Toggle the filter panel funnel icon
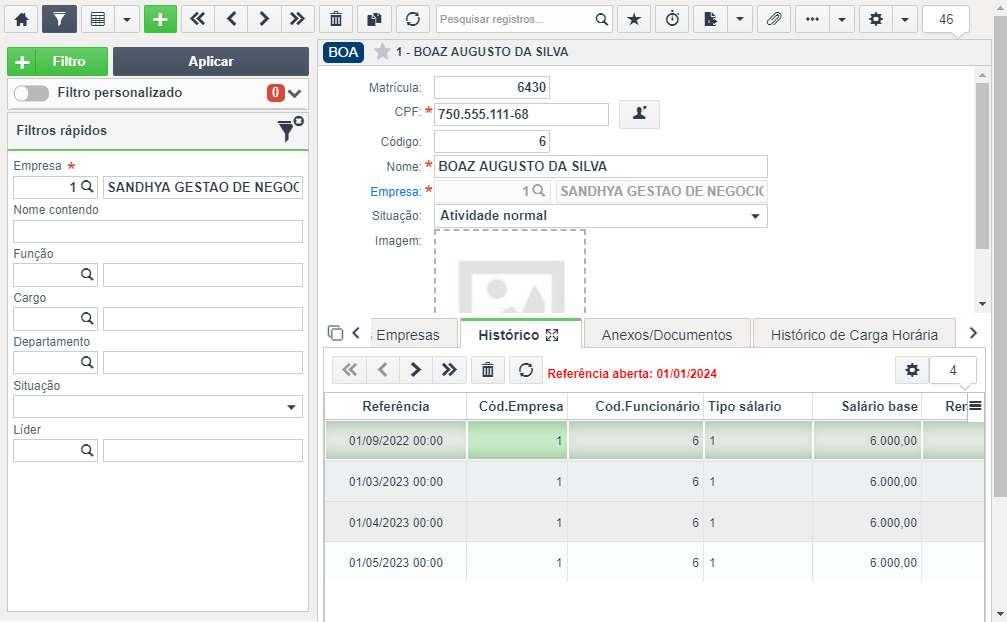 point(59,19)
